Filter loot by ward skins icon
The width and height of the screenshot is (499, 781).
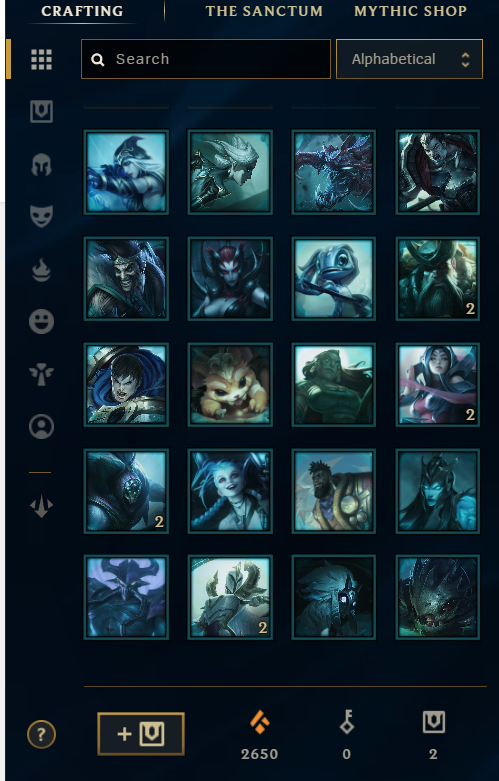(41, 374)
